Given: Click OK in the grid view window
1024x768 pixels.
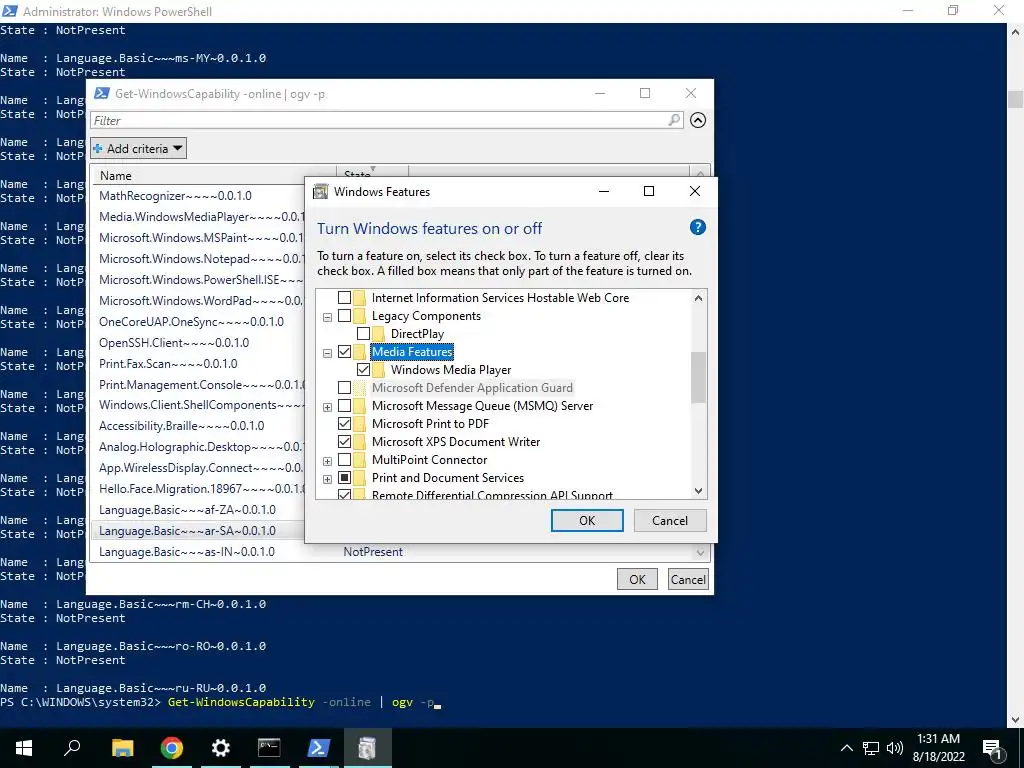Looking at the screenshot, I should [x=637, y=579].
